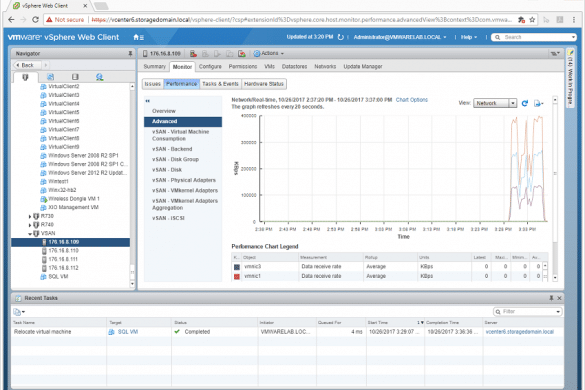585x390 pixels.
Task: Open the View Network dropdown
Action: (x=495, y=103)
